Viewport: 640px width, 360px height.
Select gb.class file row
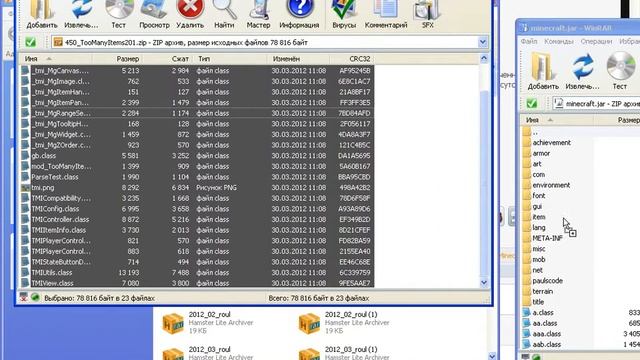198,156
